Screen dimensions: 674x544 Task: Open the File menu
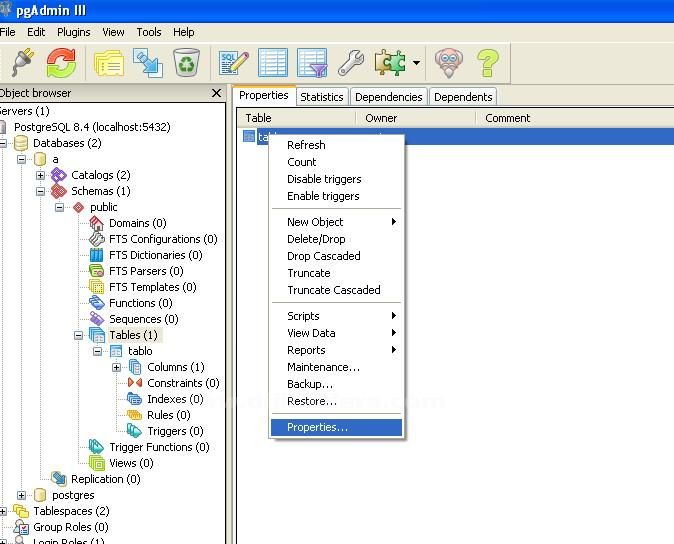[x=7, y=32]
